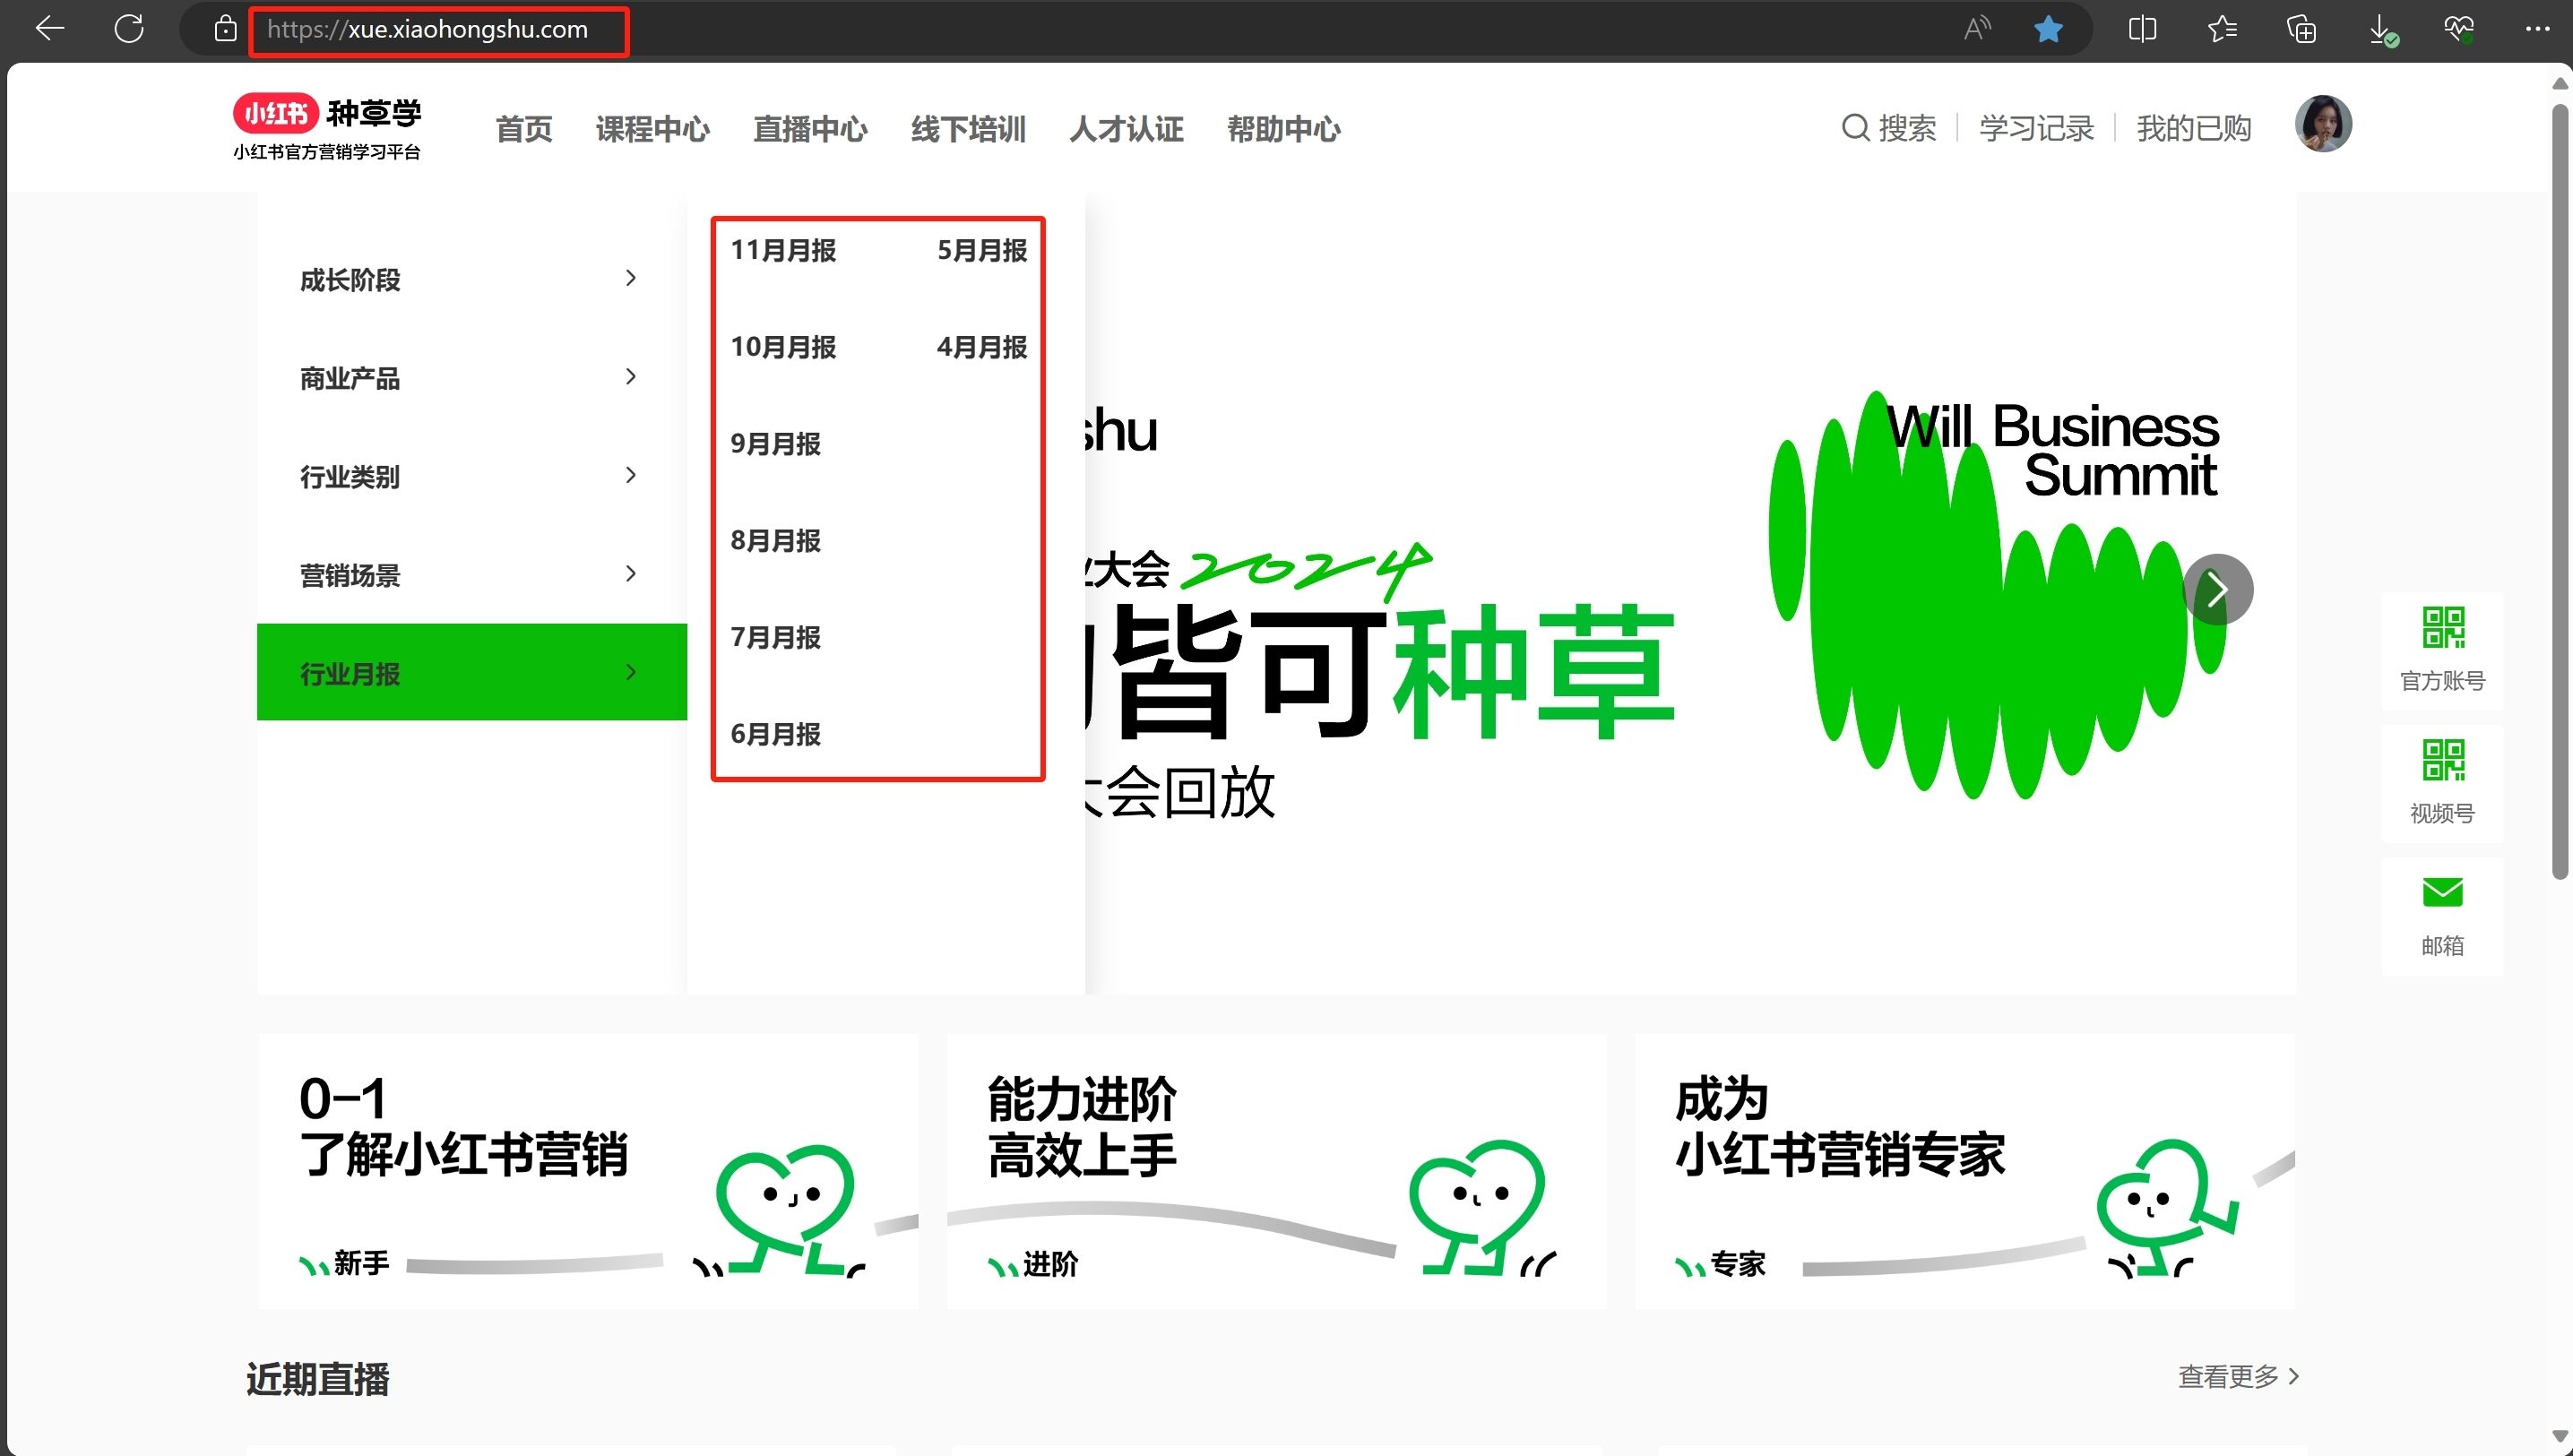
Task: Click the browser refresh icon
Action: click(x=129, y=29)
